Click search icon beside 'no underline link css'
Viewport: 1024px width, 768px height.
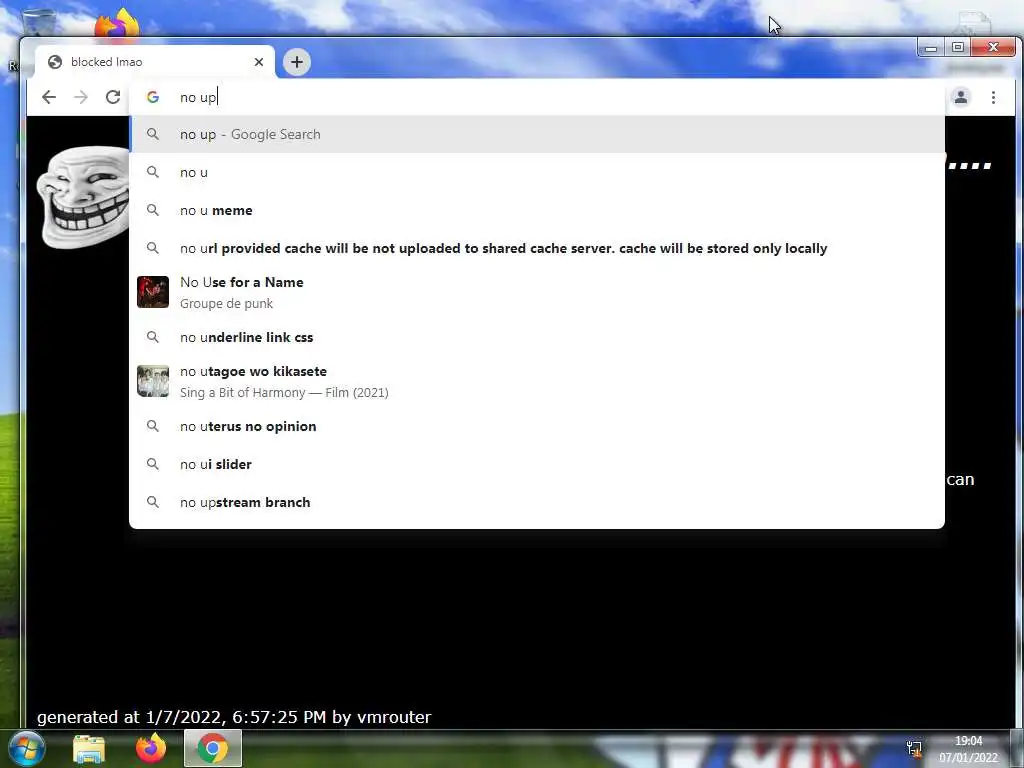(153, 337)
